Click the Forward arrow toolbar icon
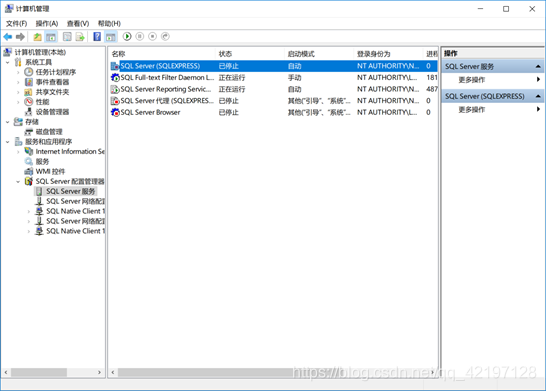The image size is (546, 391). pos(21,37)
